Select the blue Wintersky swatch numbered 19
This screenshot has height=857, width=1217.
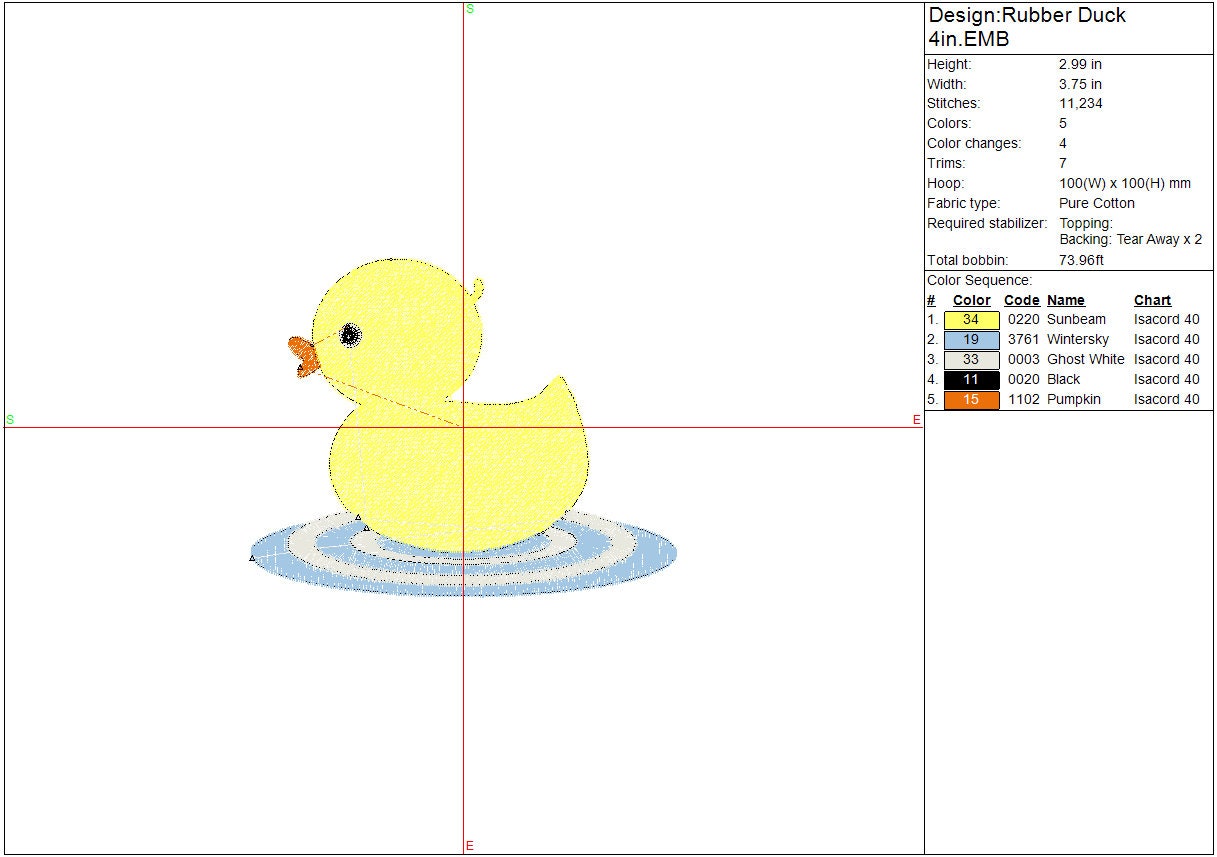click(971, 340)
